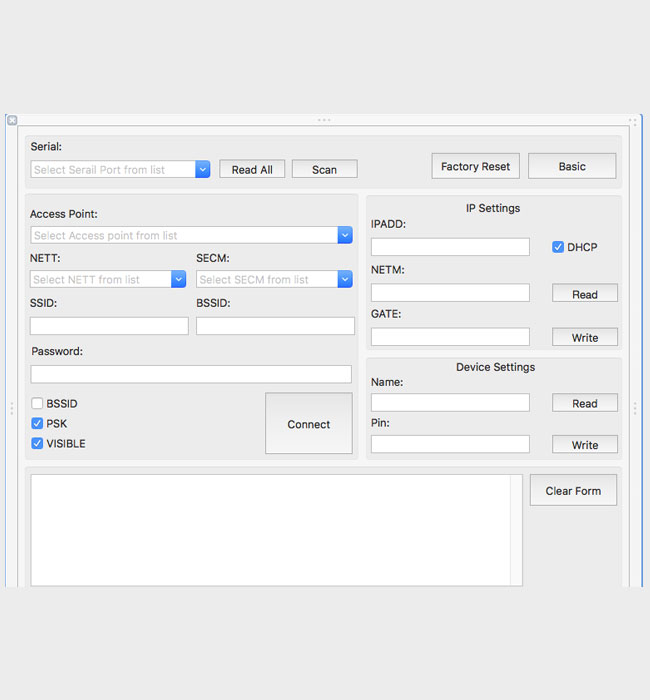
Task: Focus the NETM input field
Action: pyautogui.click(x=450, y=292)
